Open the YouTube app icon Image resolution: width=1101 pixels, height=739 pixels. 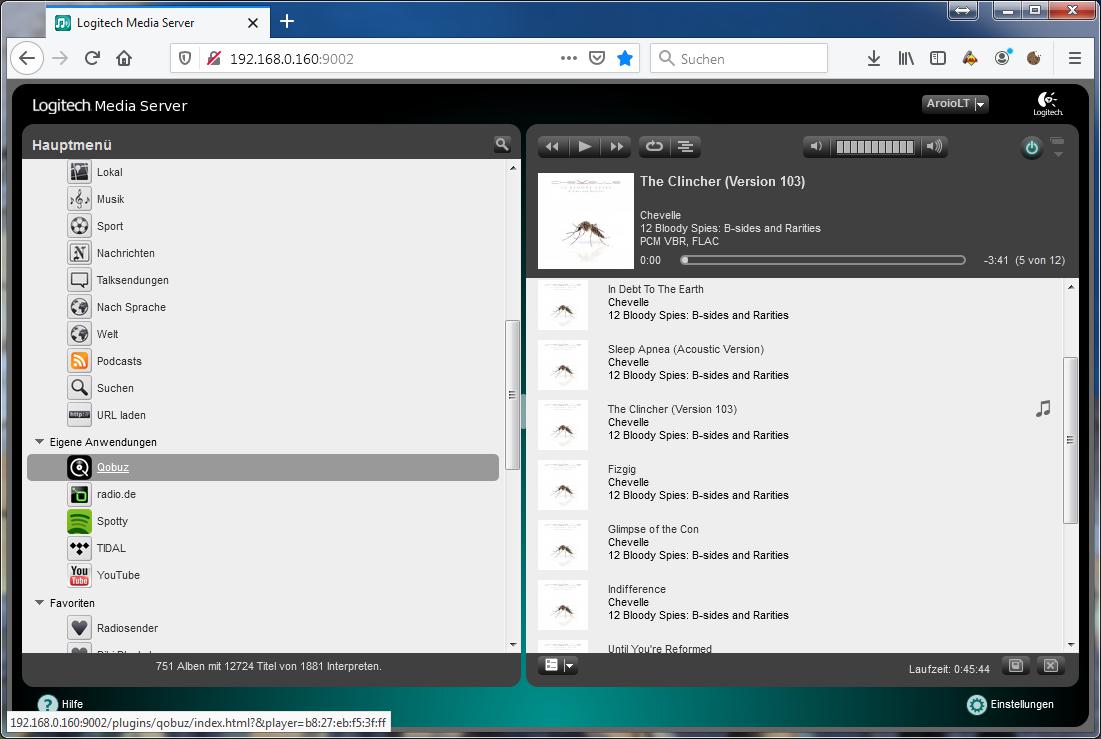coord(79,575)
